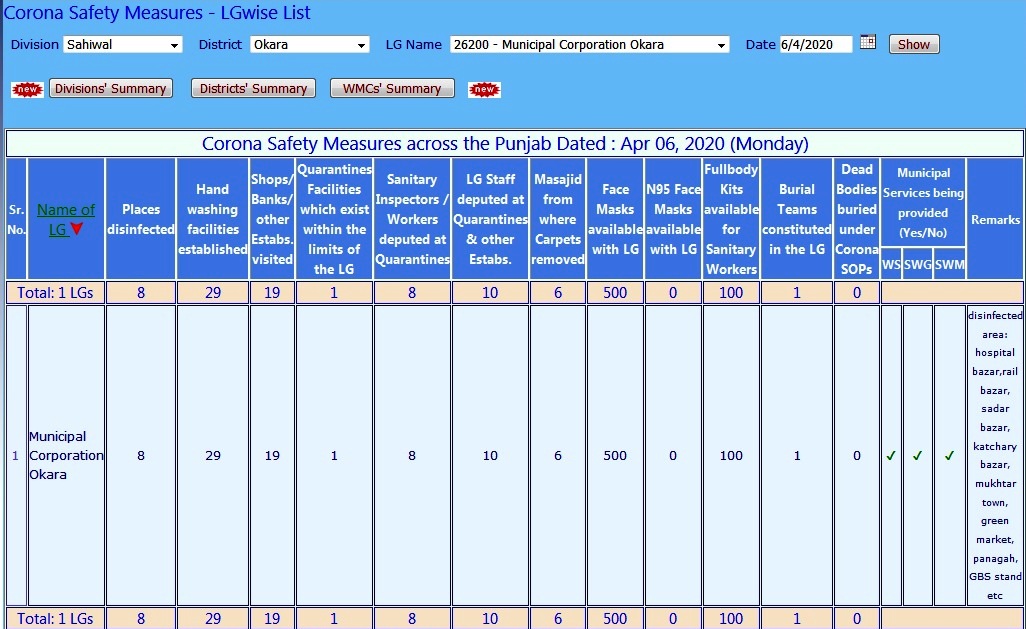The height and width of the screenshot is (629, 1026).
Task: Click the Burial Teams constituted header
Action: pyautogui.click(x=797, y=219)
